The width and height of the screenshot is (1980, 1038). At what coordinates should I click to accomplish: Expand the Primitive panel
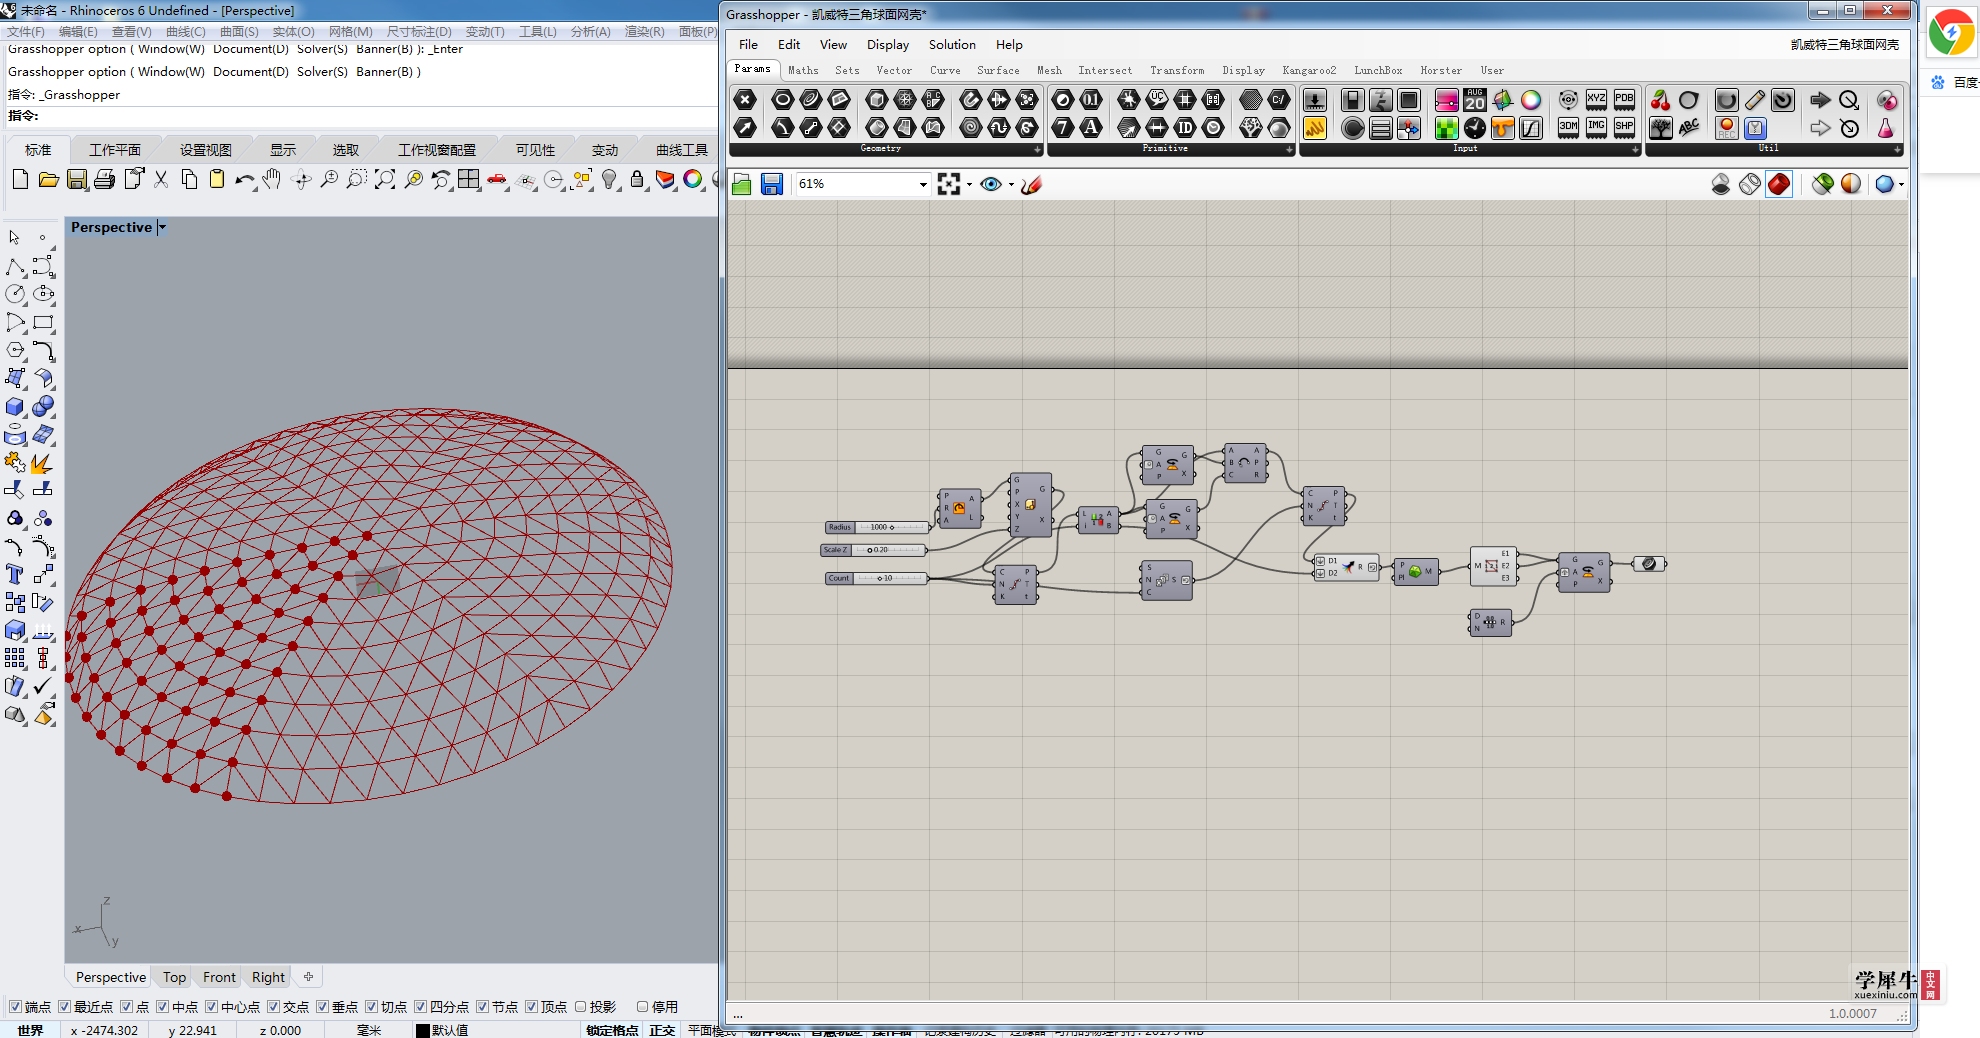tap(1289, 149)
